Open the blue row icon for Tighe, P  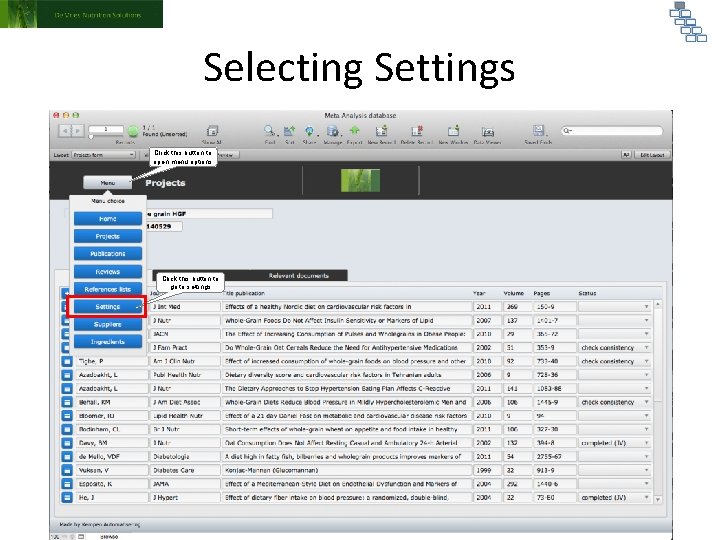point(67,361)
